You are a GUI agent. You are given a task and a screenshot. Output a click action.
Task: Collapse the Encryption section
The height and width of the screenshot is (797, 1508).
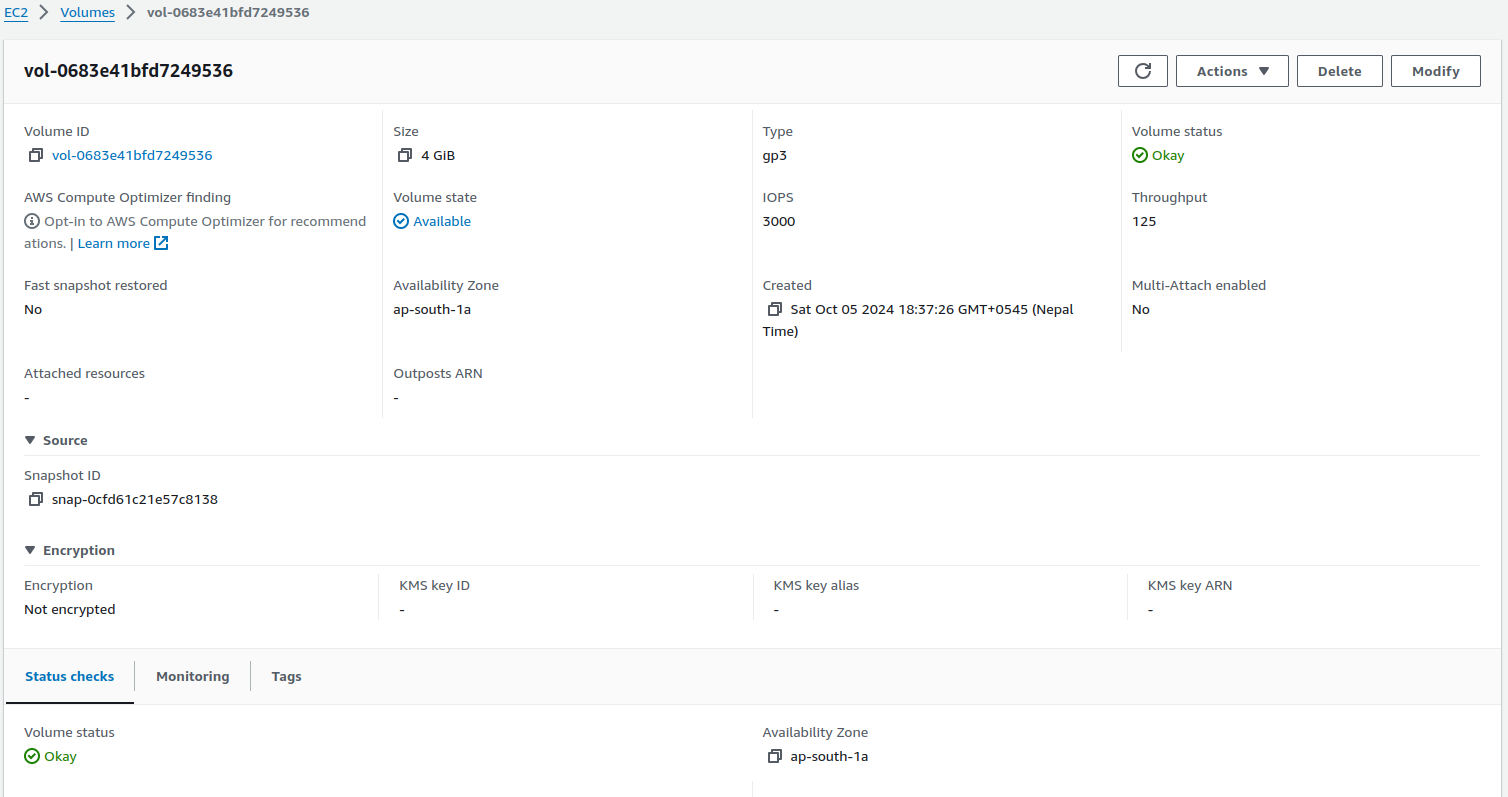[x=31, y=551]
